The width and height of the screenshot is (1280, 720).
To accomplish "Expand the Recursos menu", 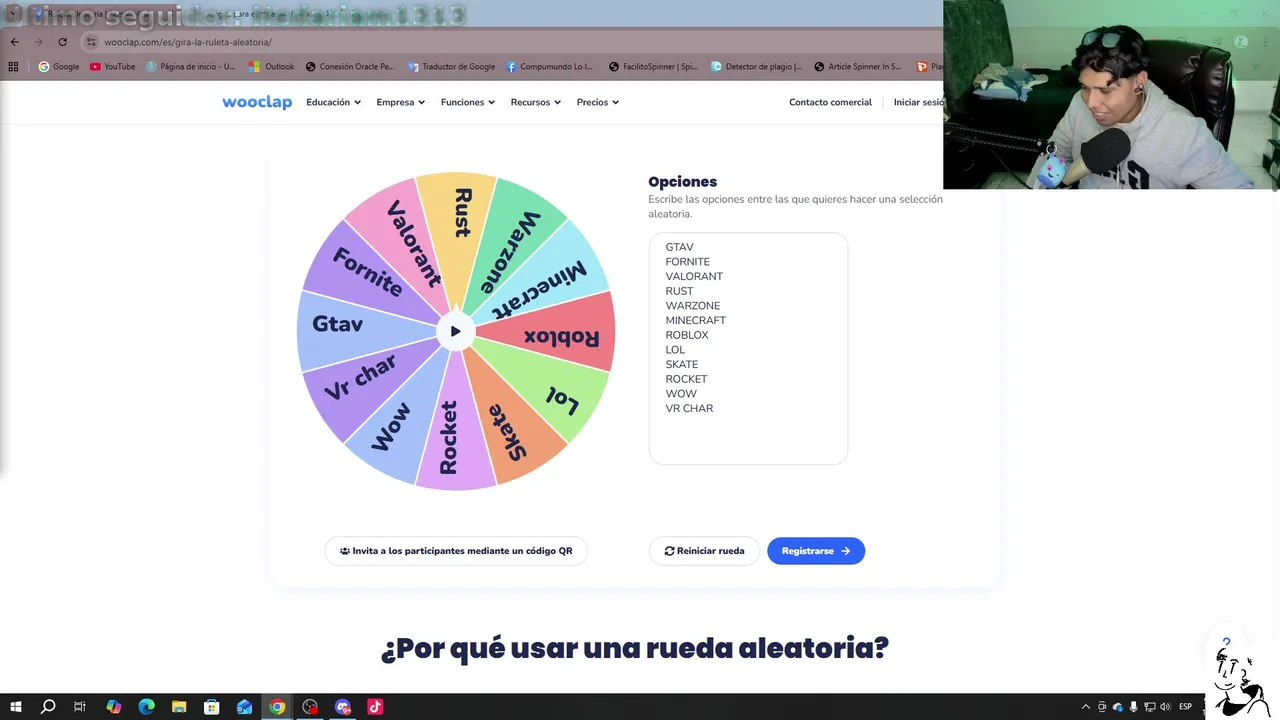I will 536,102.
